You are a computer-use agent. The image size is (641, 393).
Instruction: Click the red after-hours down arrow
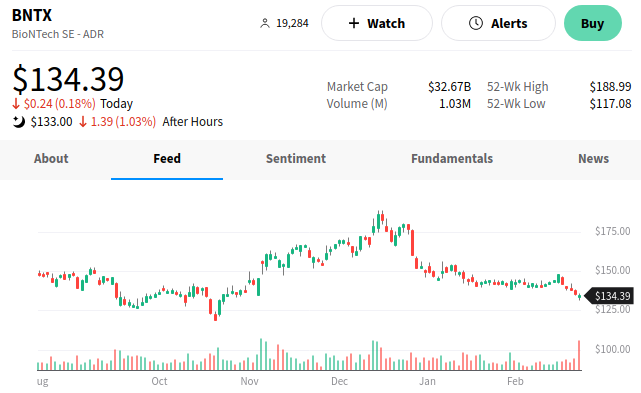point(83,121)
